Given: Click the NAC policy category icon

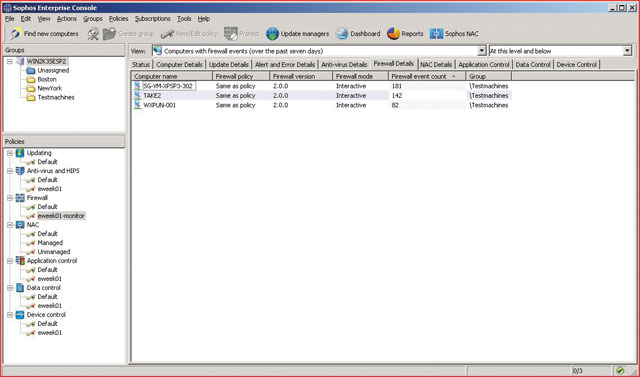Looking at the screenshot, I should click(x=20, y=224).
